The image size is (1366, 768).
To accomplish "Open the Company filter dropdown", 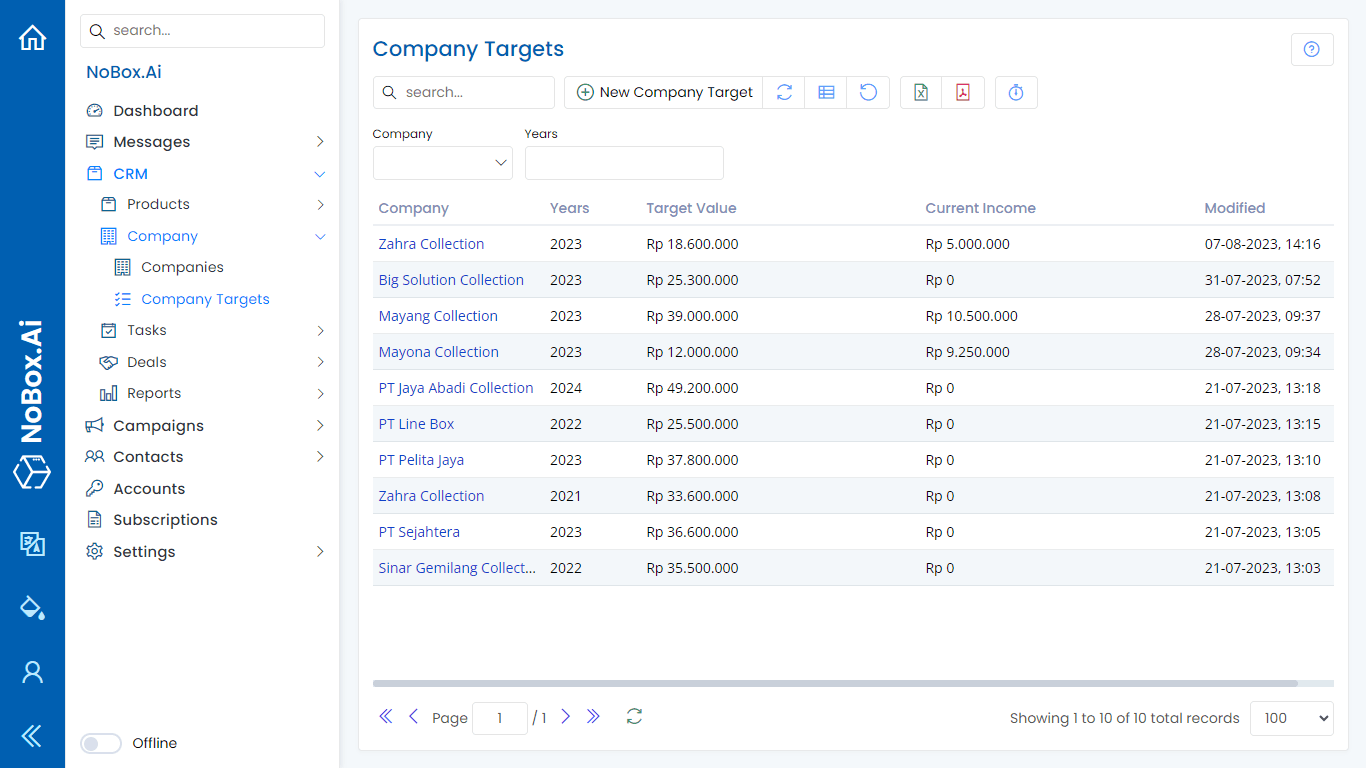I will pos(443,162).
